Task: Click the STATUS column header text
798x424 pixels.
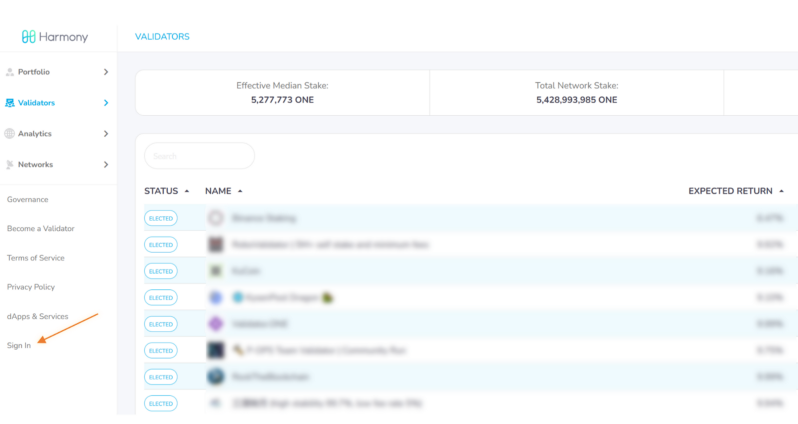Action: (161, 191)
